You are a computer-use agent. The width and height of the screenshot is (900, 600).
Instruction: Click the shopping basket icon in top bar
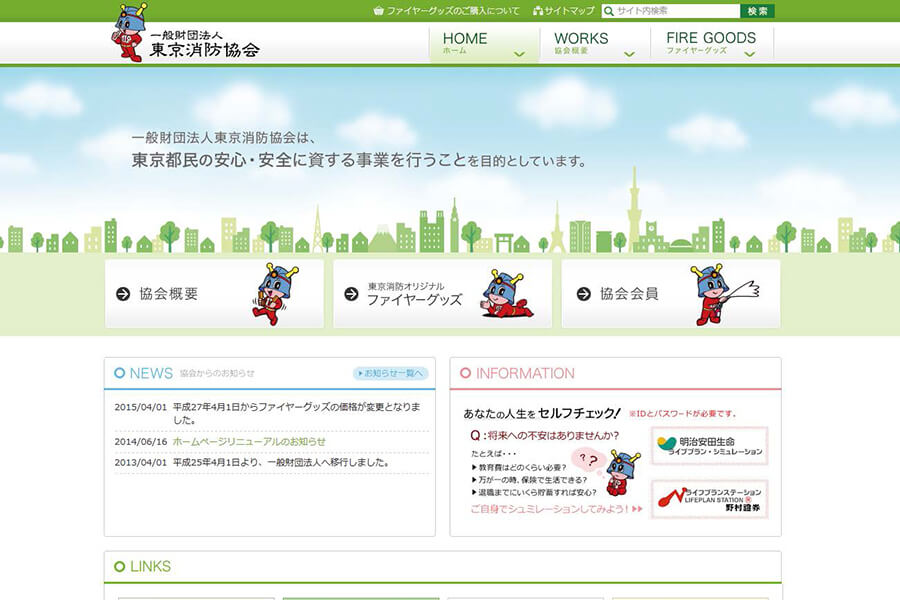tap(378, 11)
